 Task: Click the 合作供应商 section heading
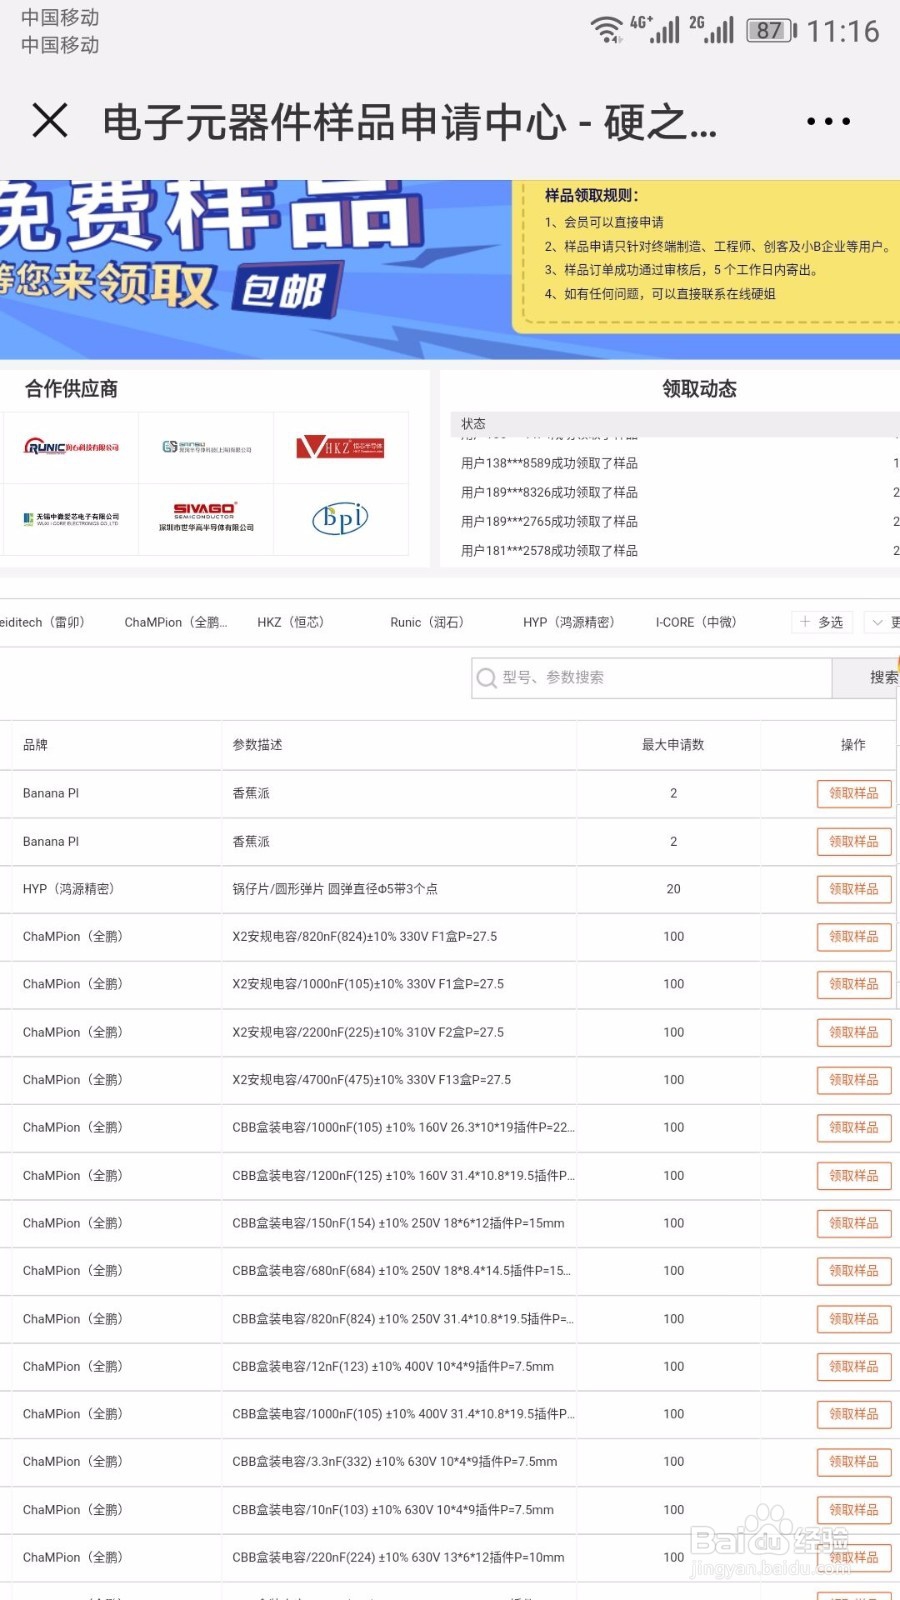pyautogui.click(x=72, y=389)
